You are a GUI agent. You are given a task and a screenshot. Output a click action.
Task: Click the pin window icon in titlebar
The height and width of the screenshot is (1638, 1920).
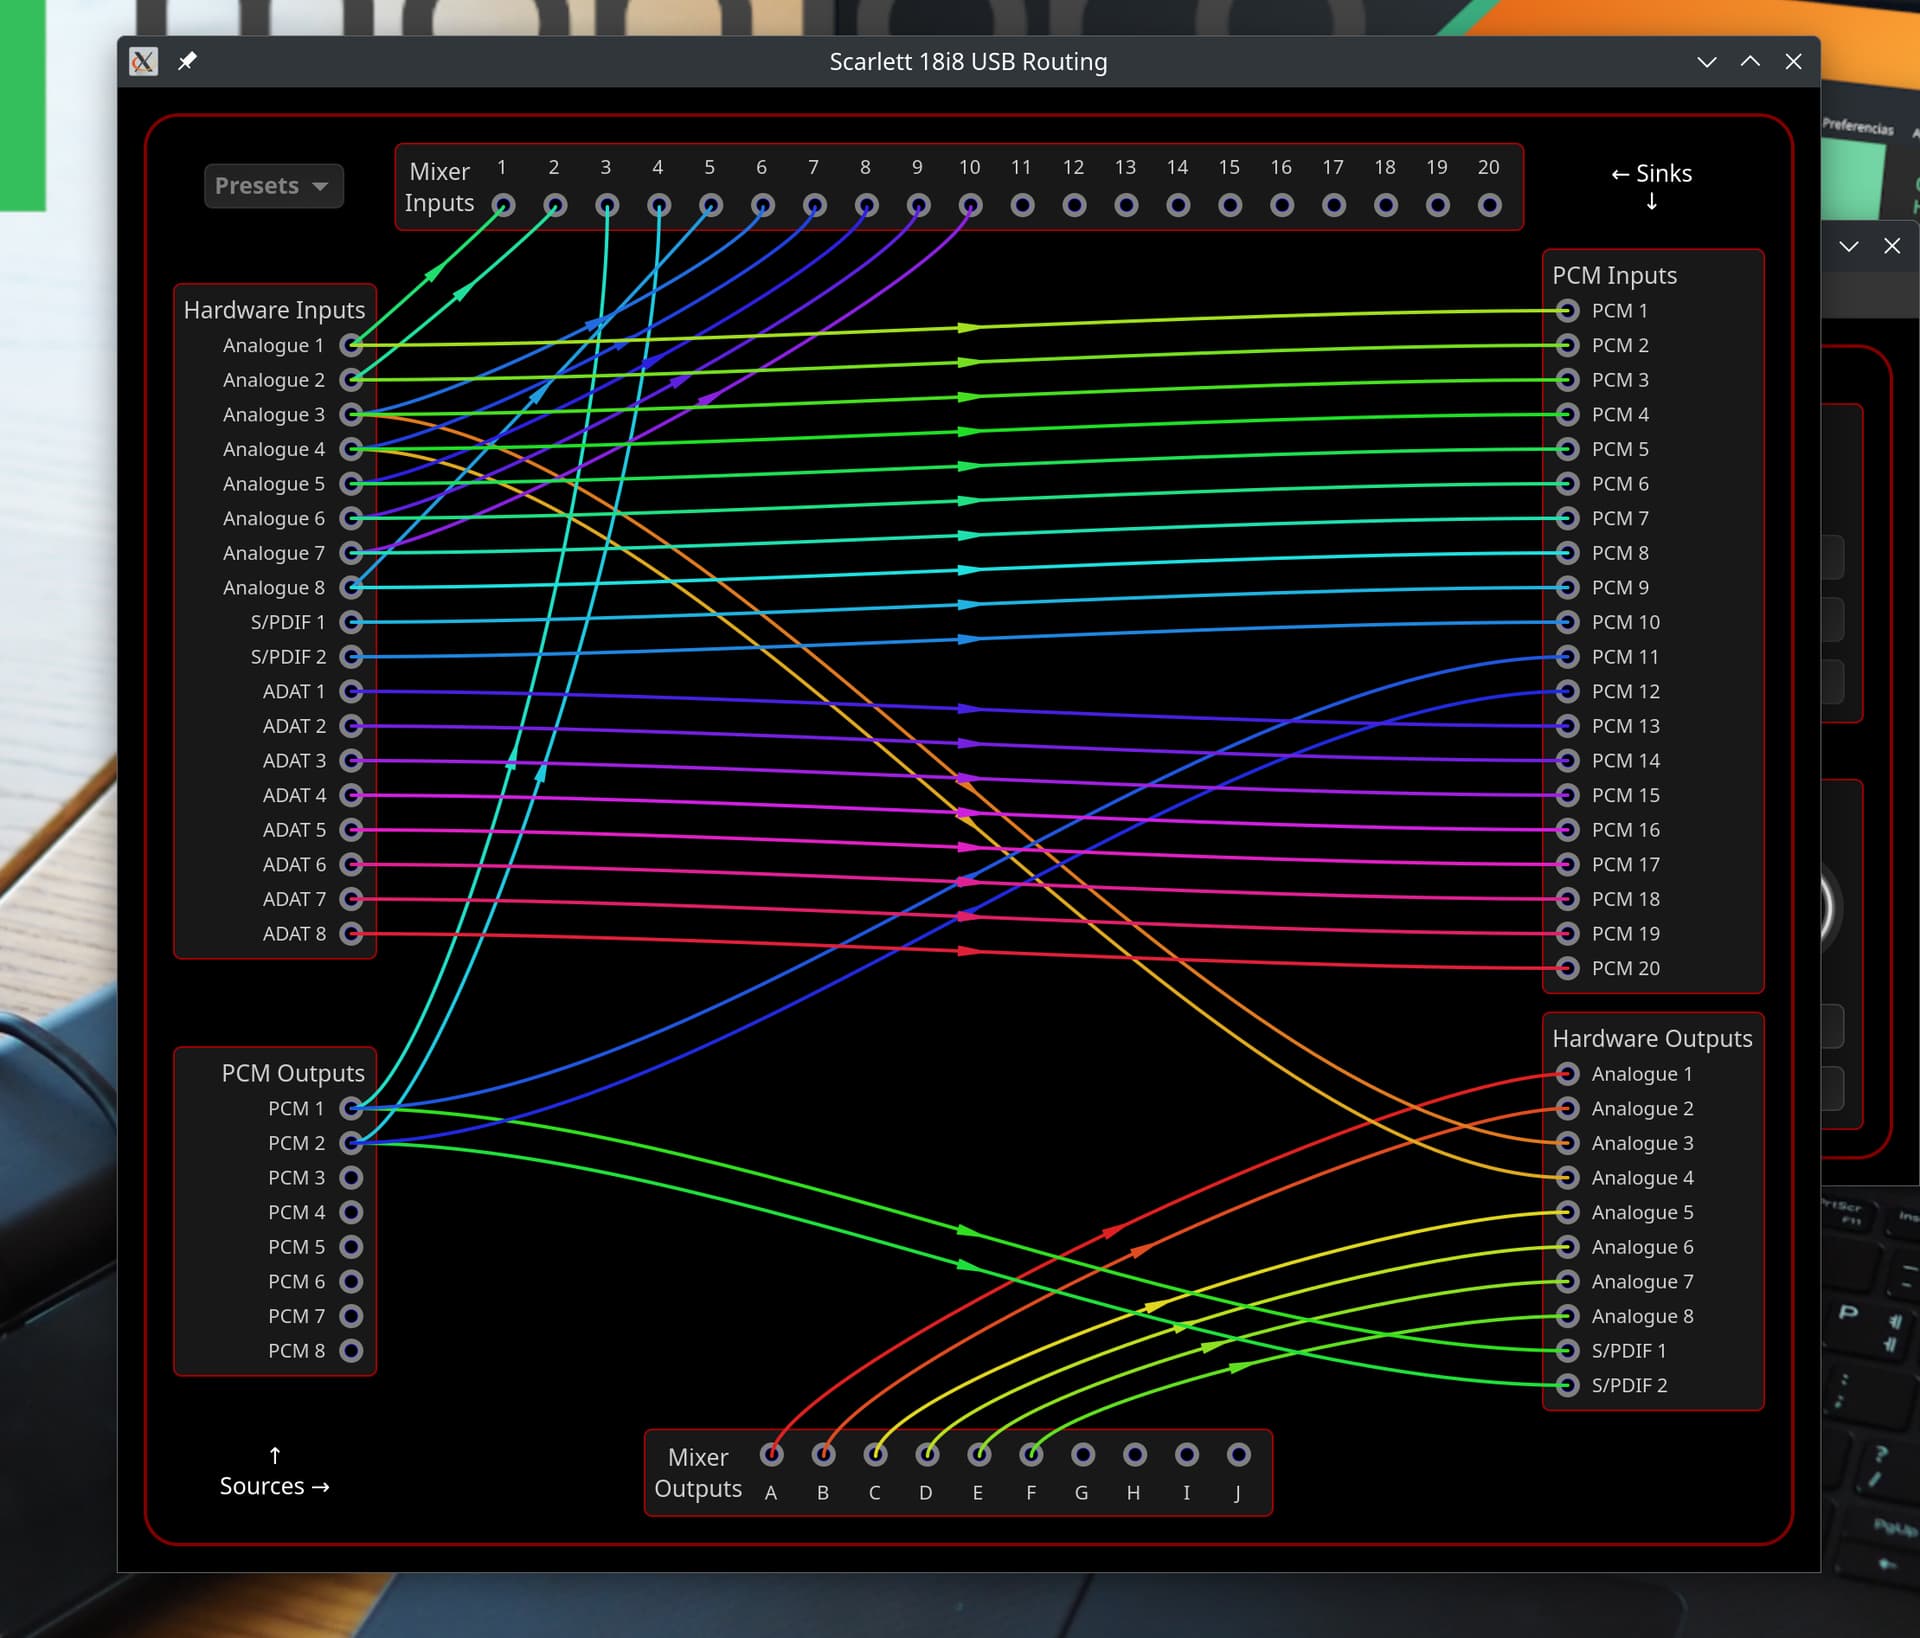(187, 61)
